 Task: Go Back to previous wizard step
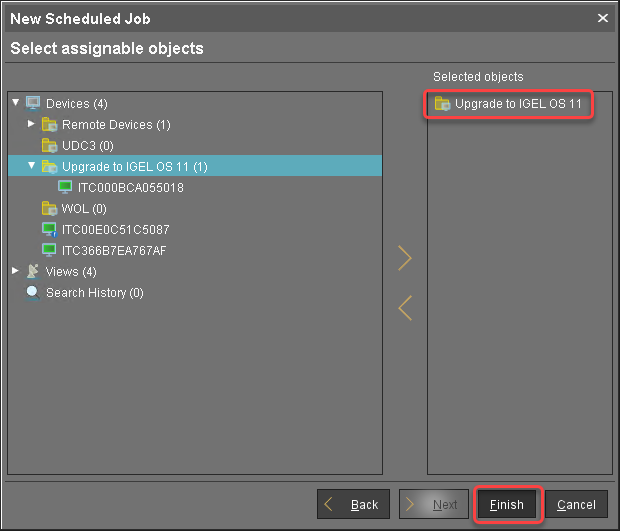pyautogui.click(x=353, y=505)
